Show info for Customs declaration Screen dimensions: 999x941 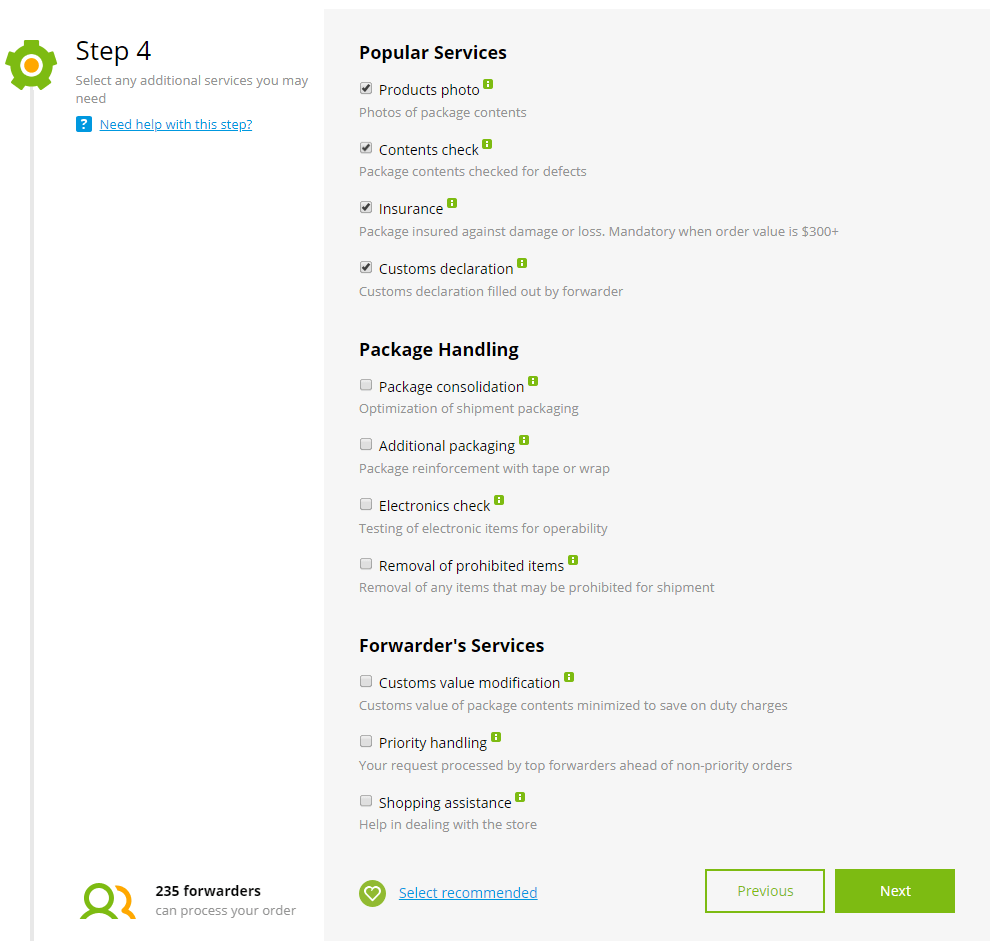(522, 263)
